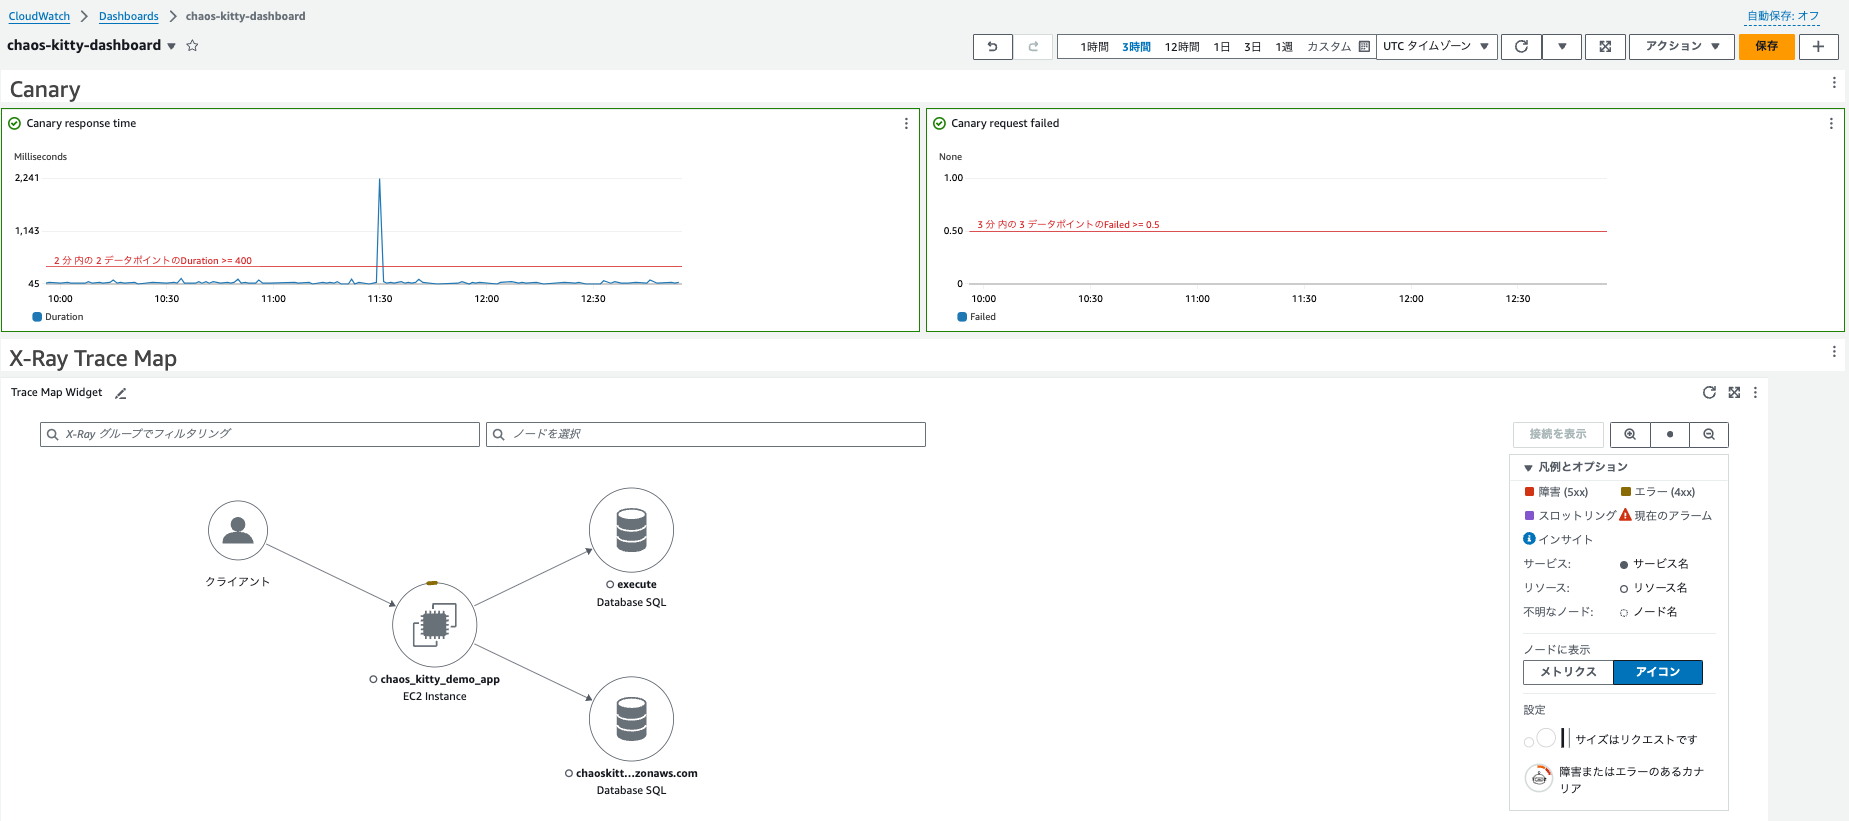Select the chaos_kitty_demo_app EC2 node
The height and width of the screenshot is (821, 1849).
434,625
